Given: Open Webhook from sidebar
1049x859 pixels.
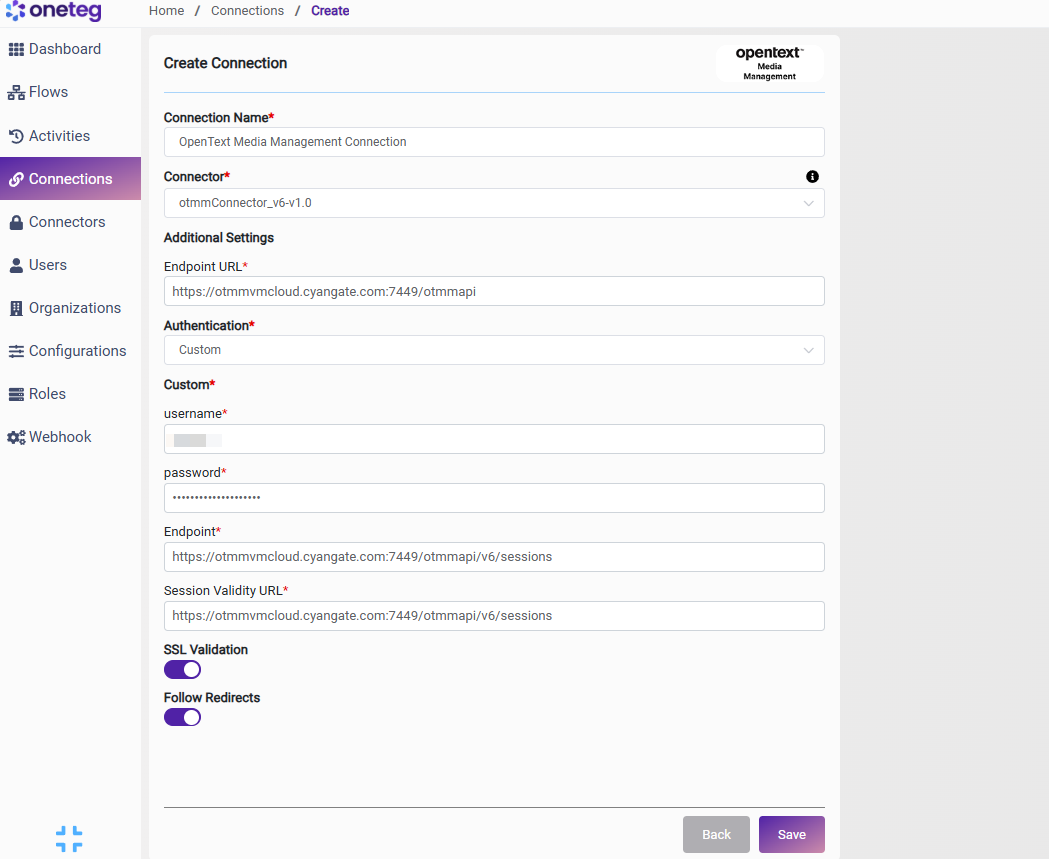Looking at the screenshot, I should point(70,438).
